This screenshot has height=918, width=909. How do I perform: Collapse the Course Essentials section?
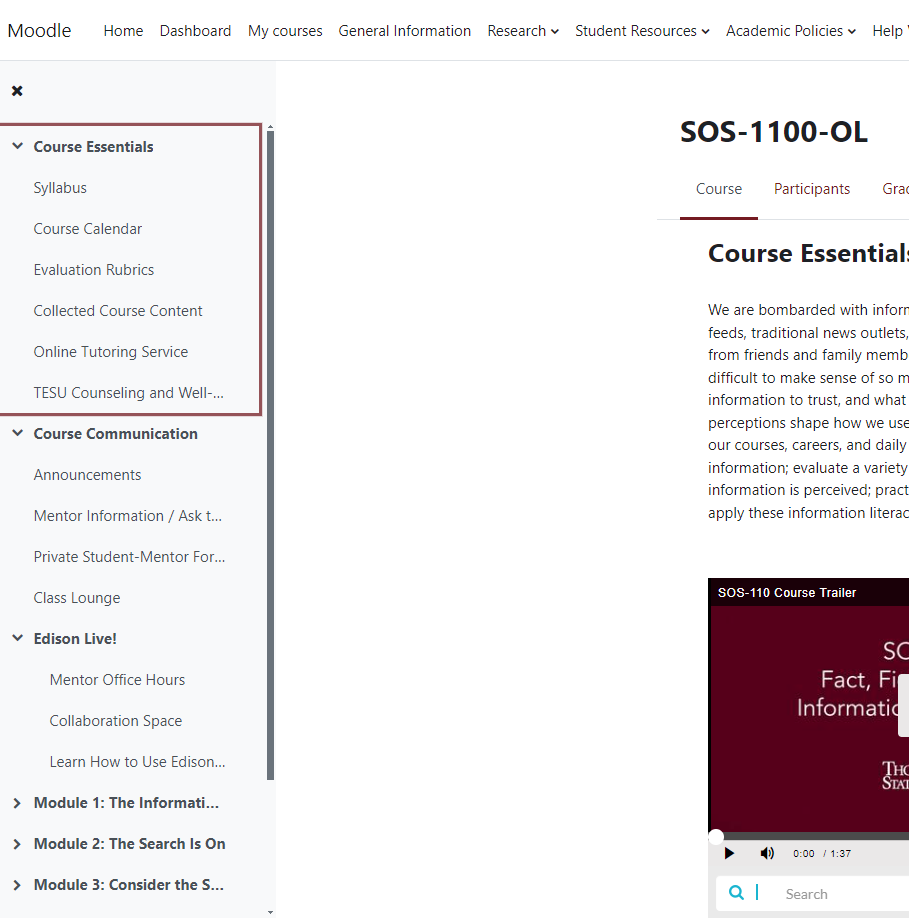tap(17, 145)
